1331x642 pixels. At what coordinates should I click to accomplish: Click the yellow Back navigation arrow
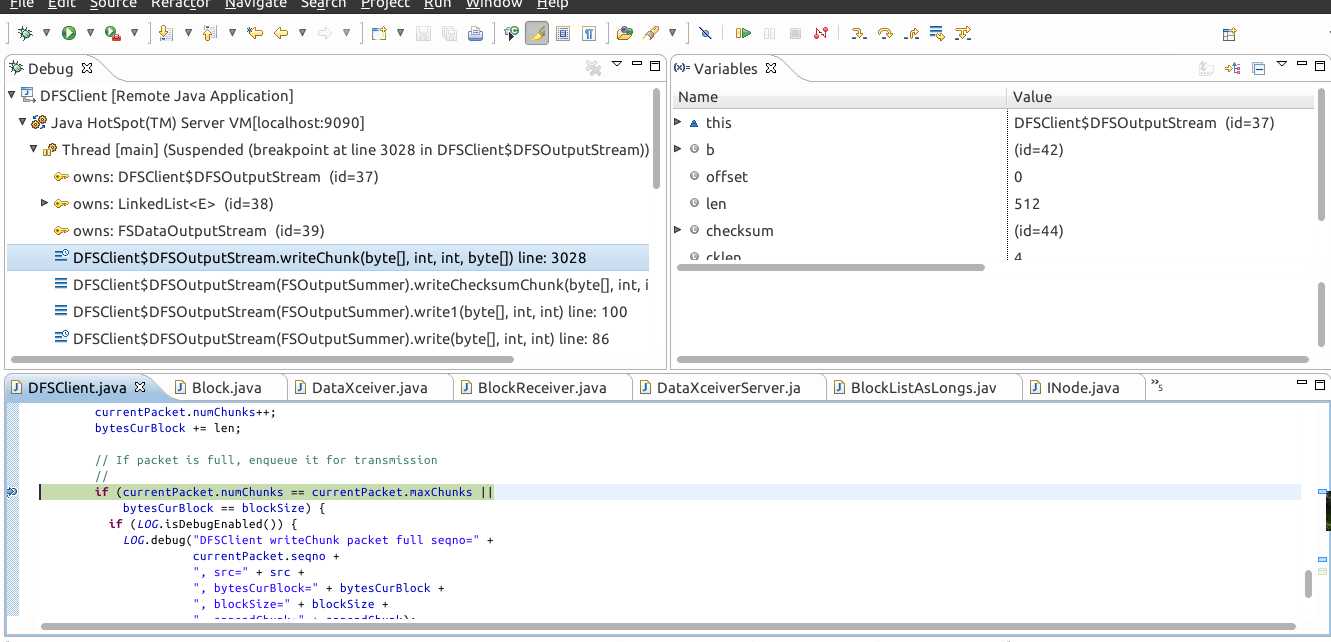click(281, 33)
